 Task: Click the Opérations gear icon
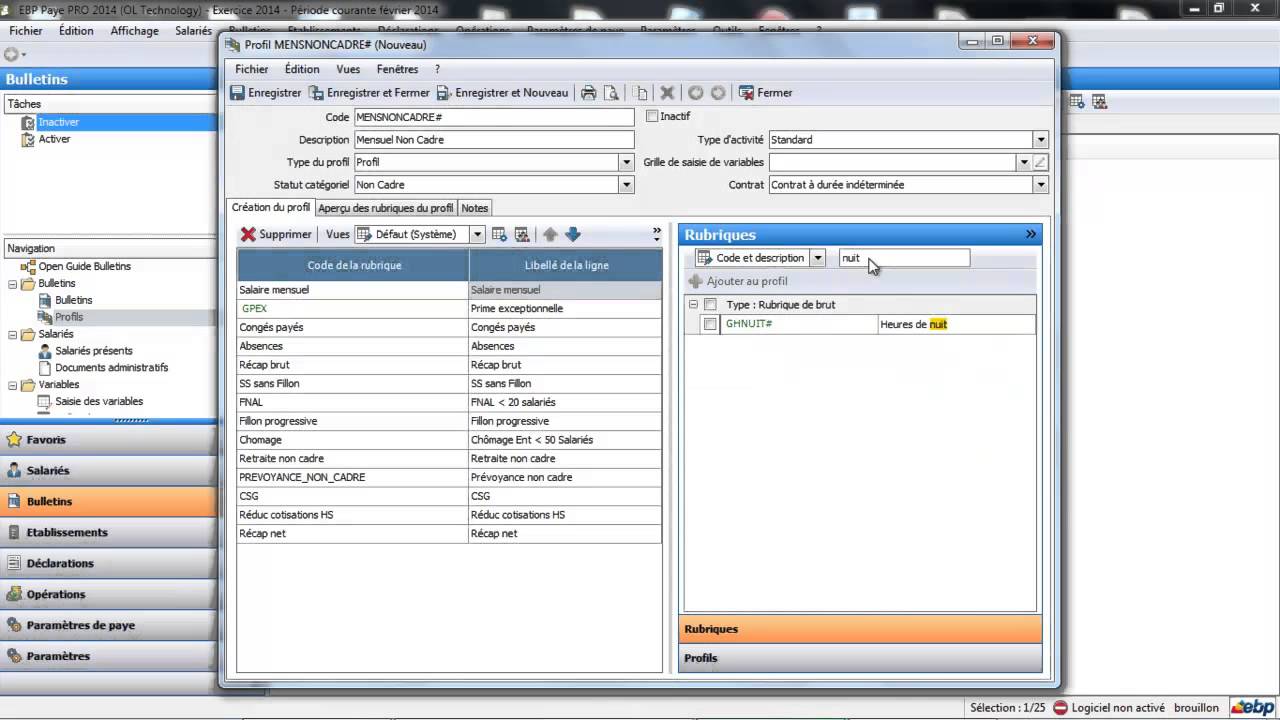click(x=13, y=594)
